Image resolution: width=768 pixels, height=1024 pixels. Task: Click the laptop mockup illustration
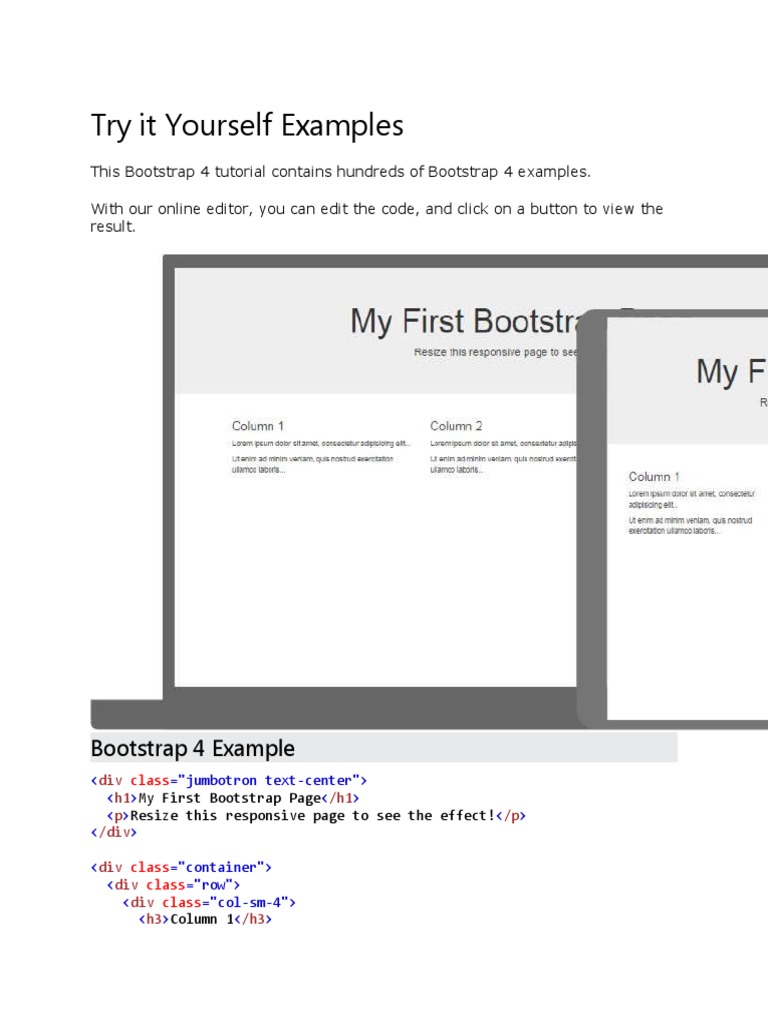click(x=429, y=492)
